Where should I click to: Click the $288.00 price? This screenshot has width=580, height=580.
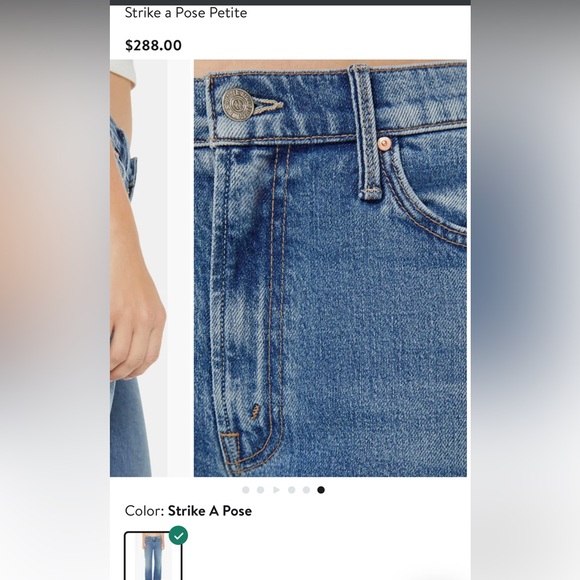tap(153, 45)
